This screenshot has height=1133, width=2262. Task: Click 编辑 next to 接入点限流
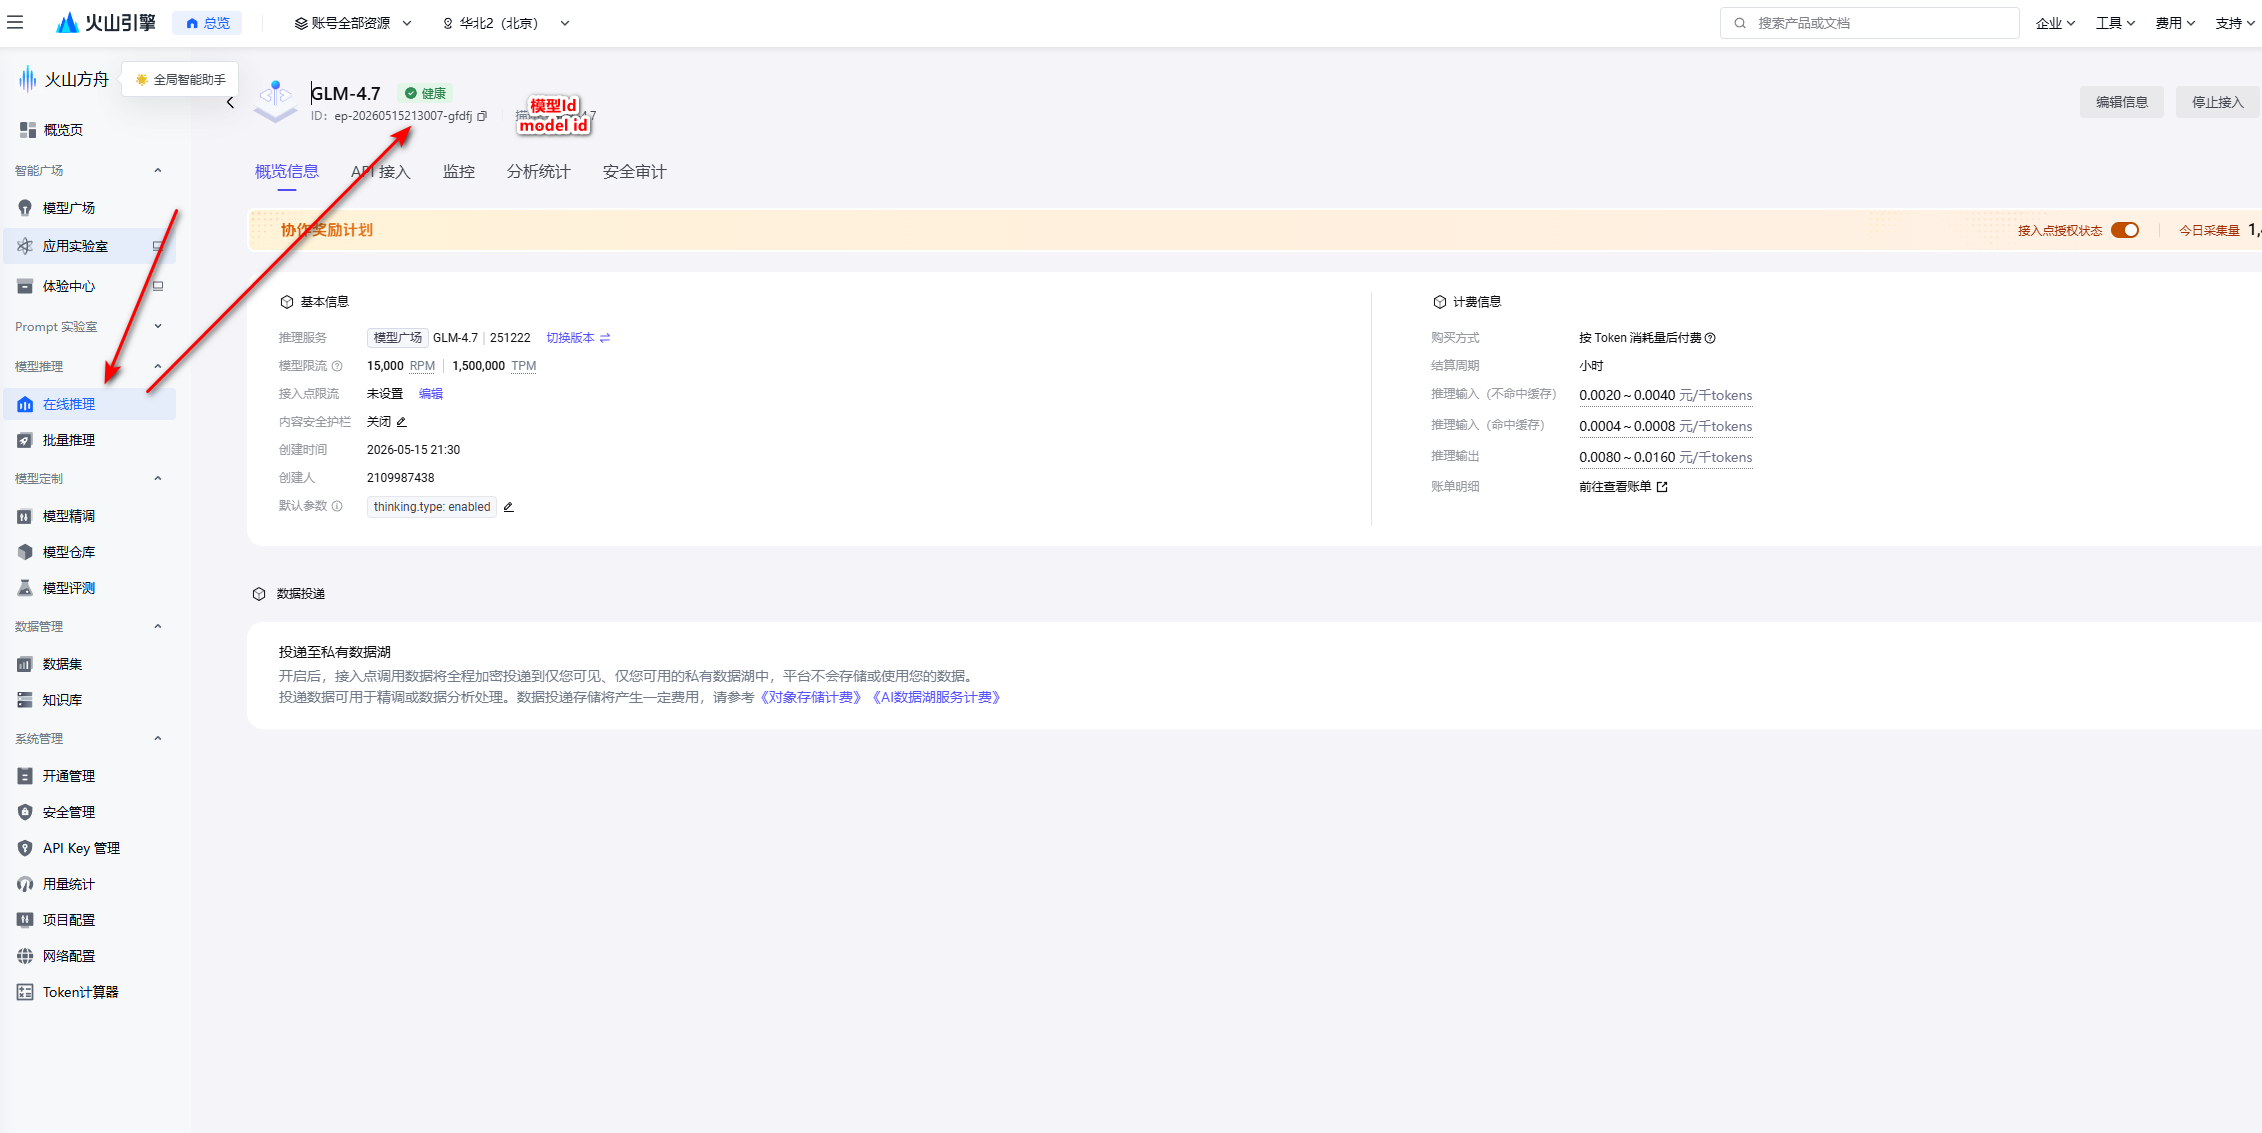[431, 394]
